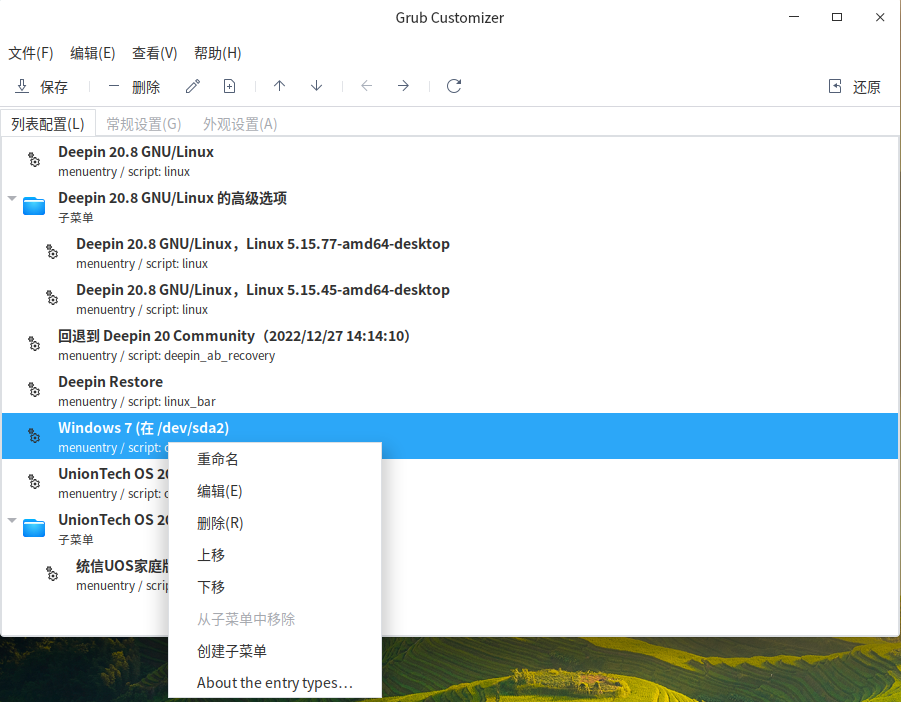Click gear icon of Linux 5.15.77 entry
901x702 pixels.
[52, 252]
